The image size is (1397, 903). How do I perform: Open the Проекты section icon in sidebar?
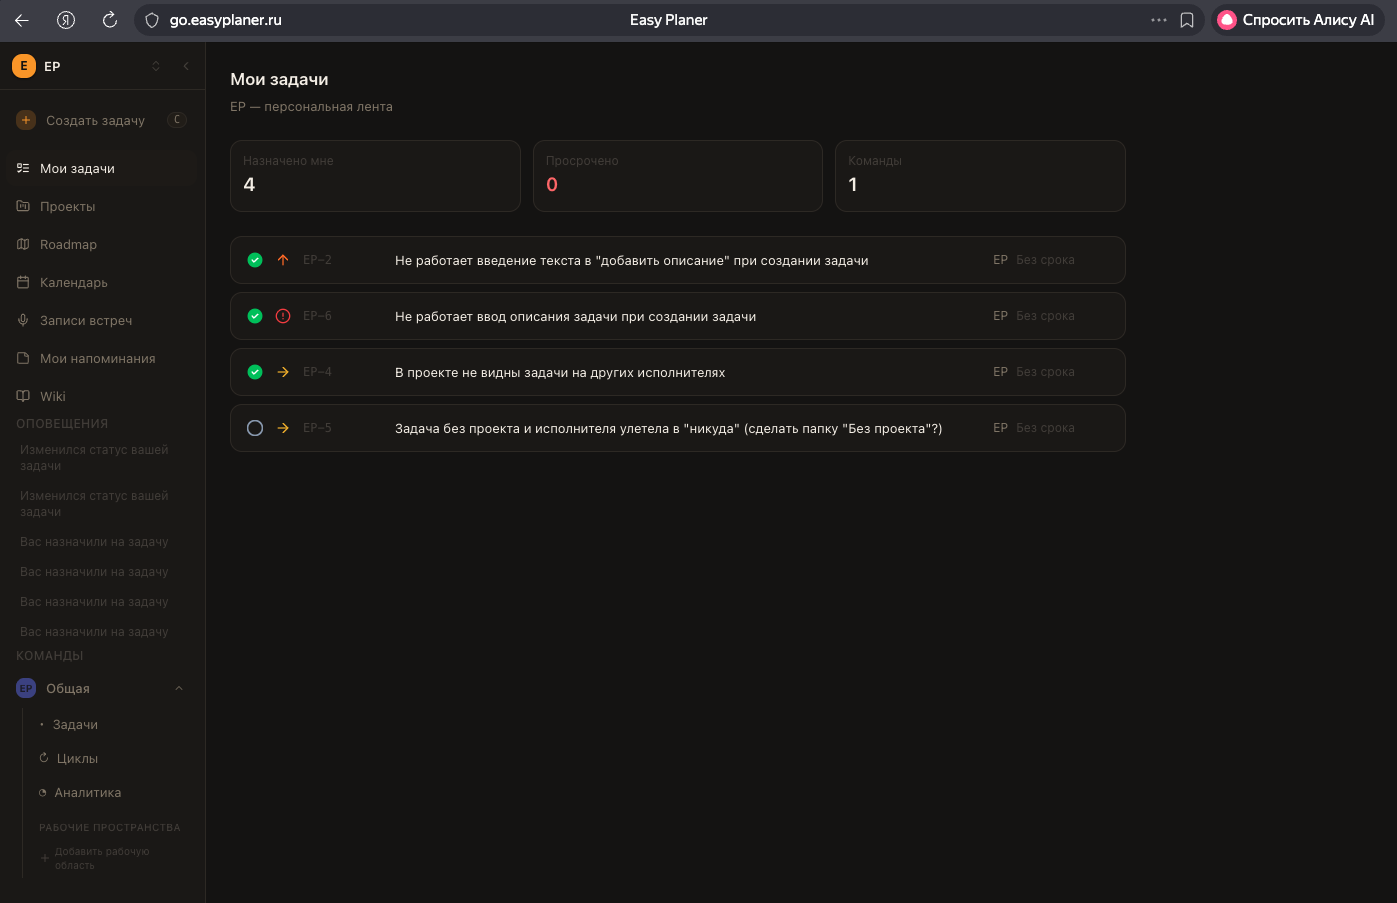[x=22, y=206]
